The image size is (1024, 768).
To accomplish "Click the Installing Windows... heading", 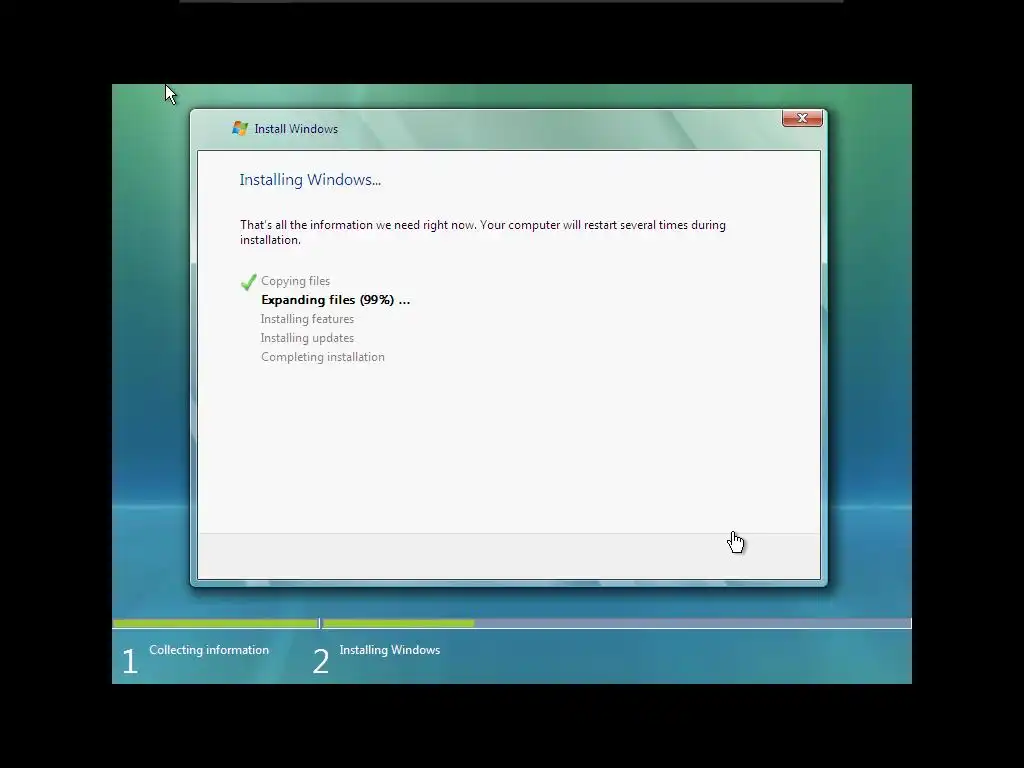I will coord(310,180).
